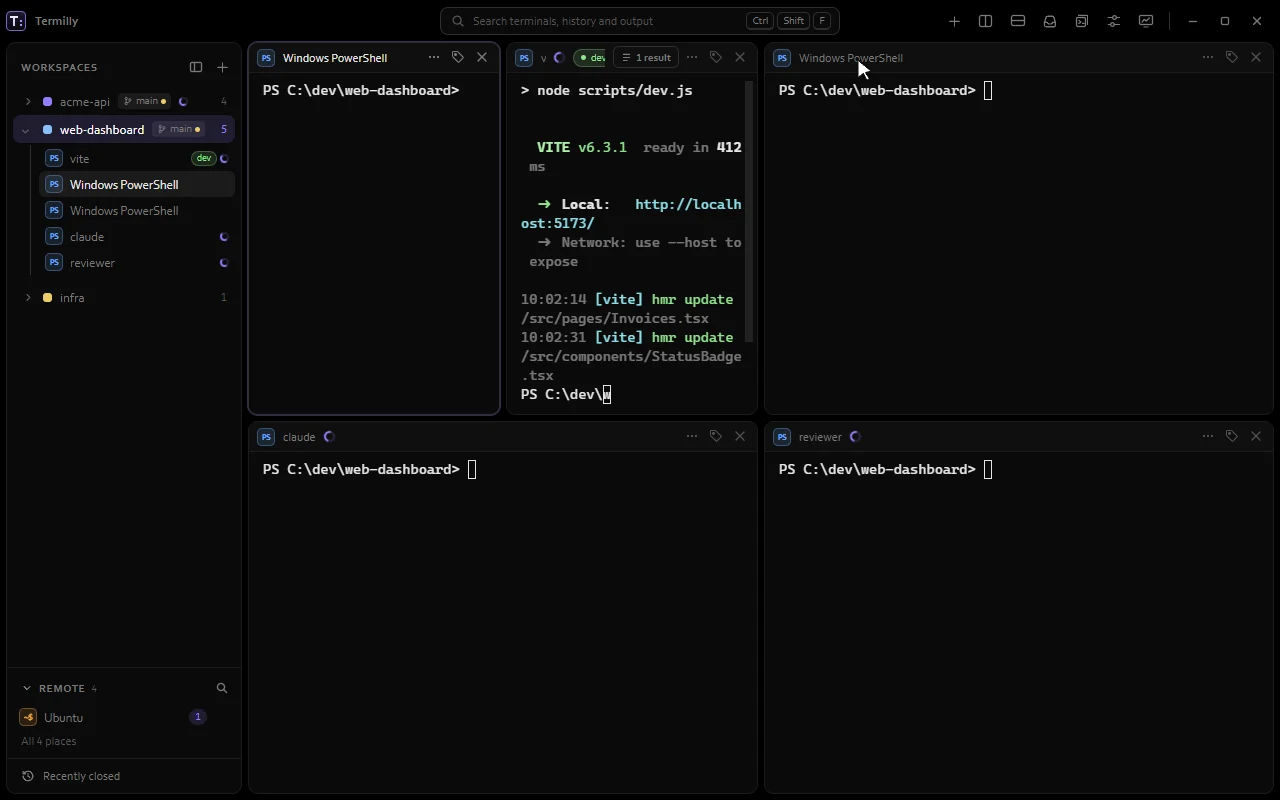The height and width of the screenshot is (800, 1280).
Task: Close the reviewer terminal pane
Action: (x=1256, y=436)
